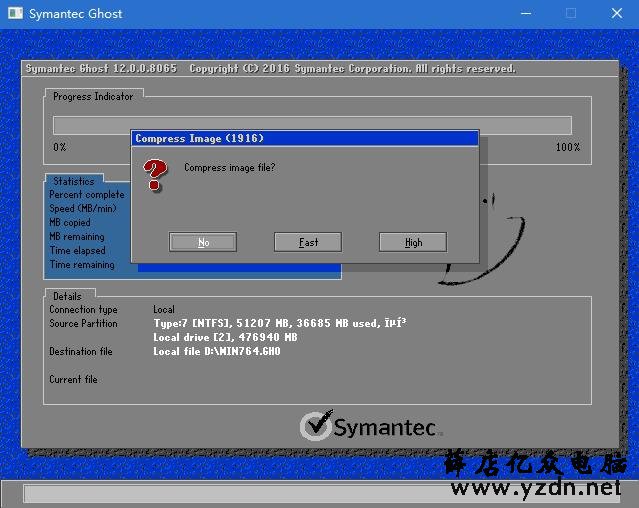Click 'Current file' label

(73, 379)
